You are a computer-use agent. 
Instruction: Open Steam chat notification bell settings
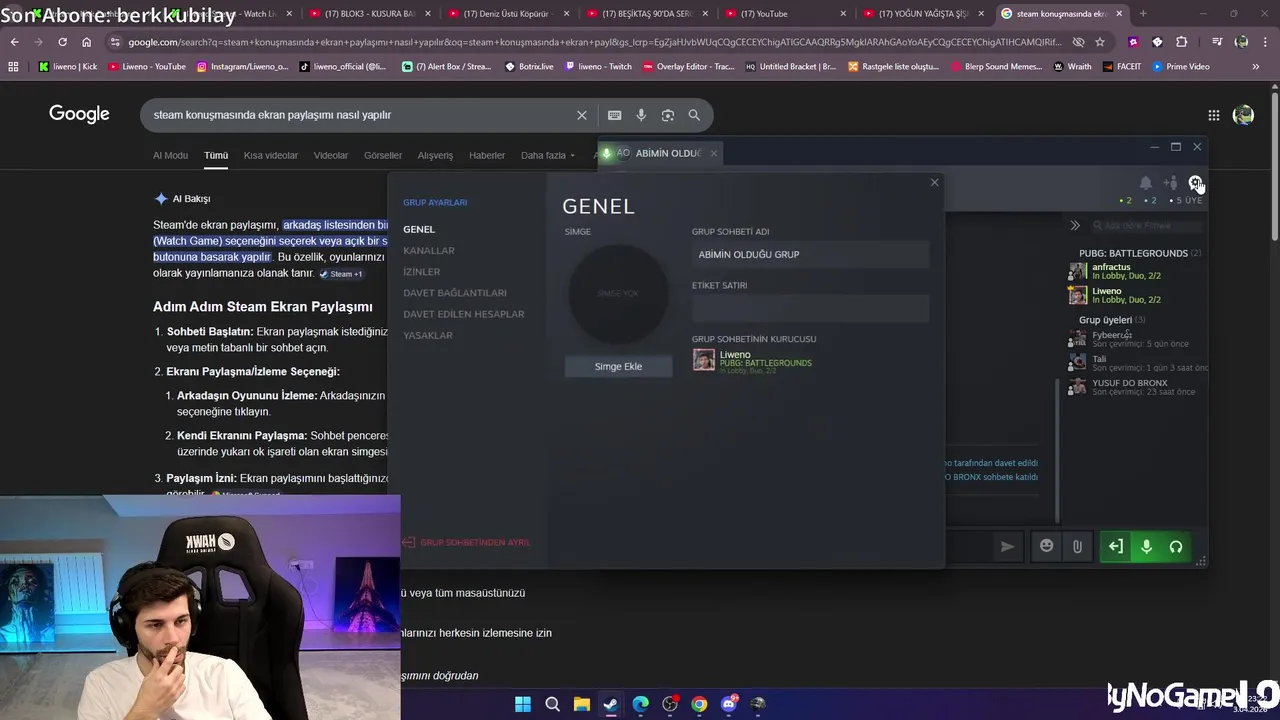coord(1145,183)
